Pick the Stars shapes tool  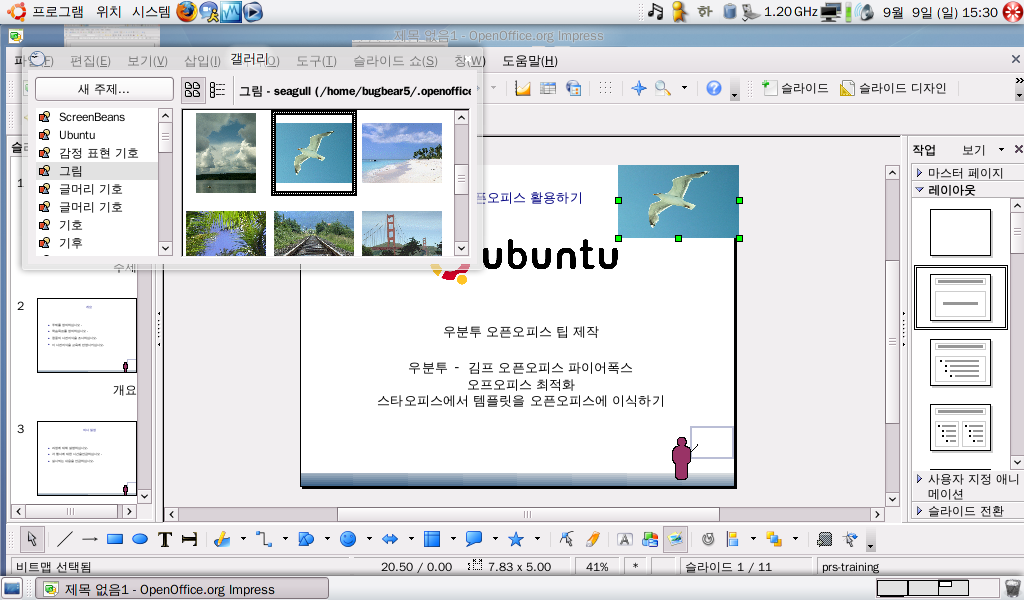516,539
